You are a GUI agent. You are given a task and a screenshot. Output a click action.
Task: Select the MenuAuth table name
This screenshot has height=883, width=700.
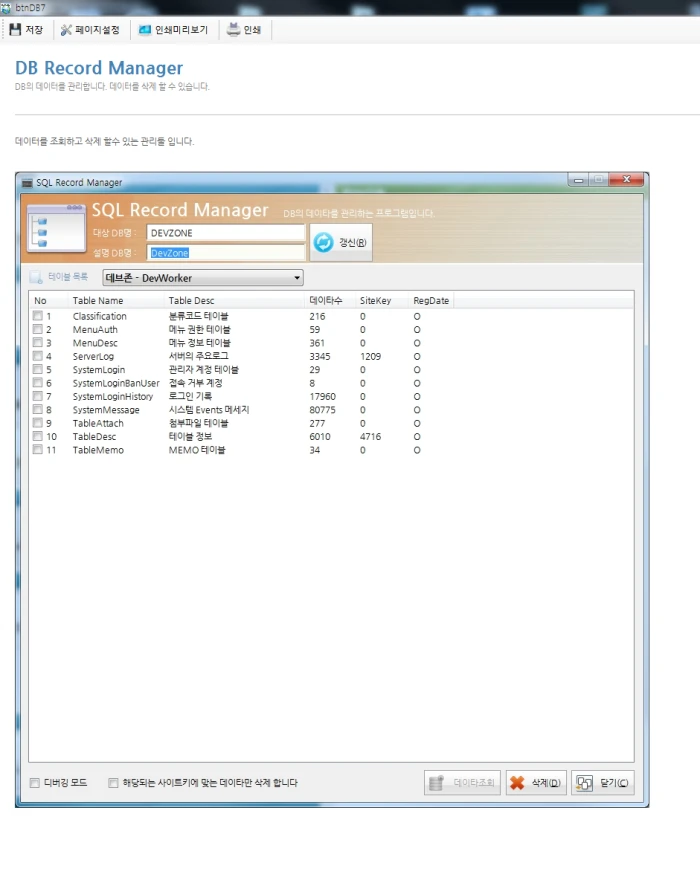tap(95, 329)
